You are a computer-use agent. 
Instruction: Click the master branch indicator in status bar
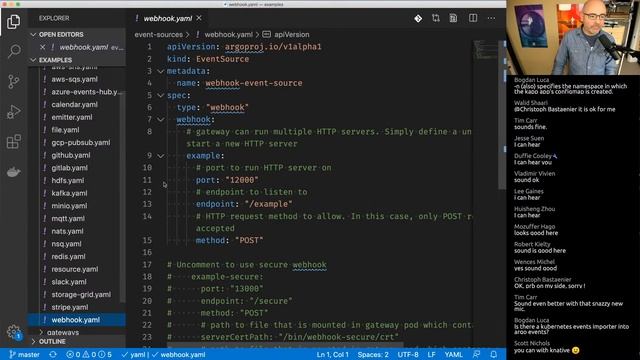[x=24, y=354]
